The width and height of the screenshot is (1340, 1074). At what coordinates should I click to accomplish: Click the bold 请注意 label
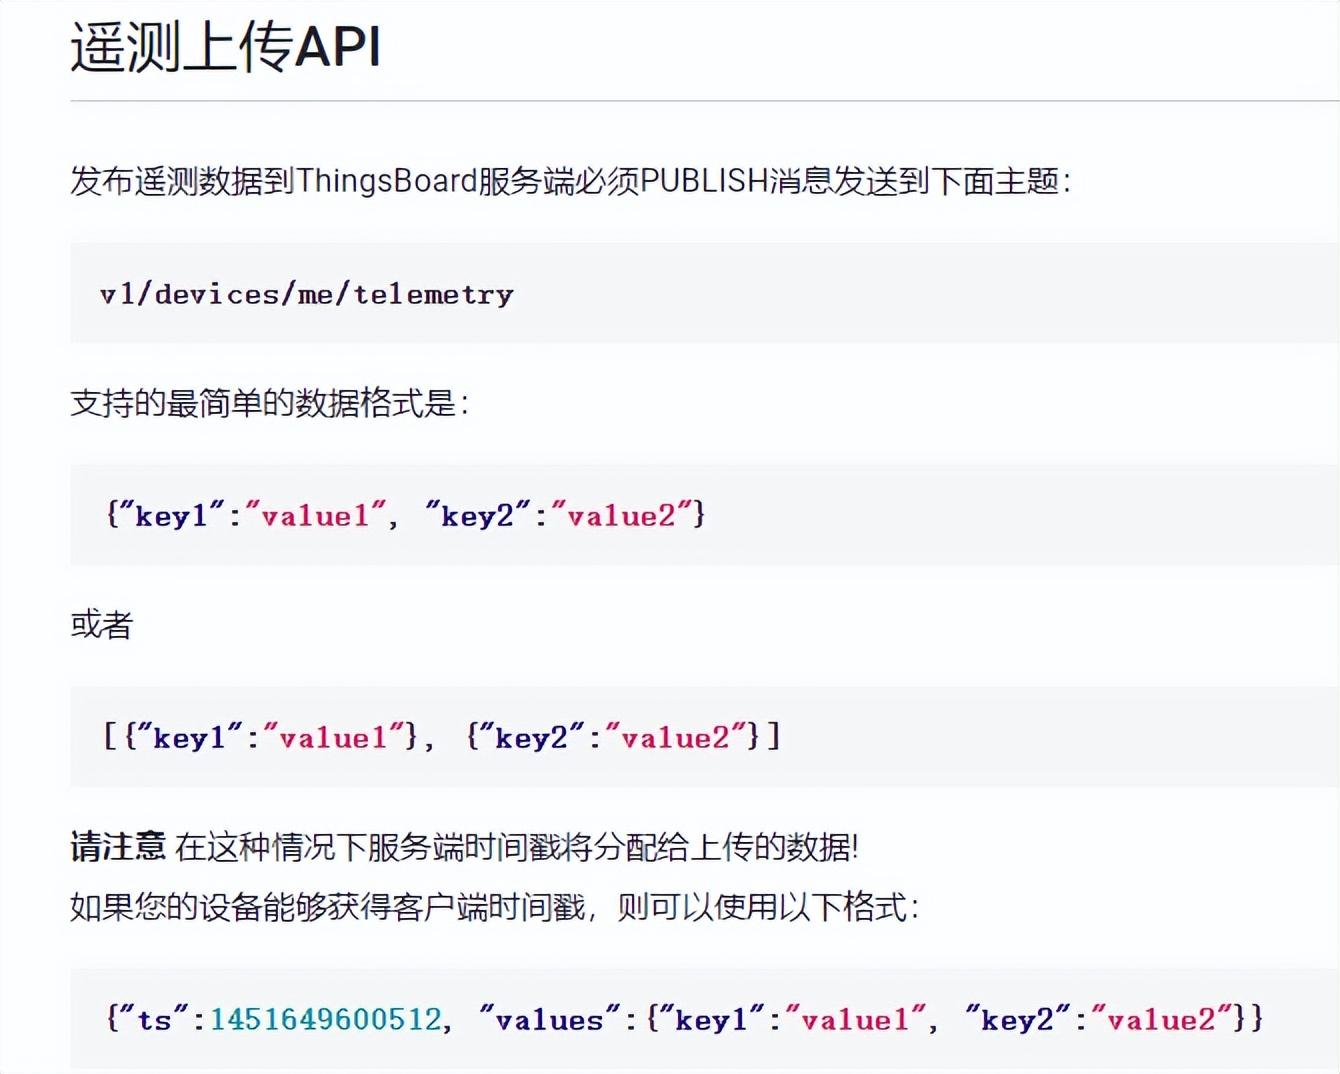(117, 847)
